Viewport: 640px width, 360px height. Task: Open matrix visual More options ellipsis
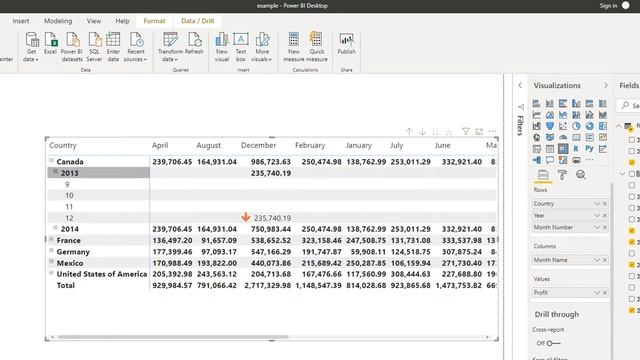[492, 131]
